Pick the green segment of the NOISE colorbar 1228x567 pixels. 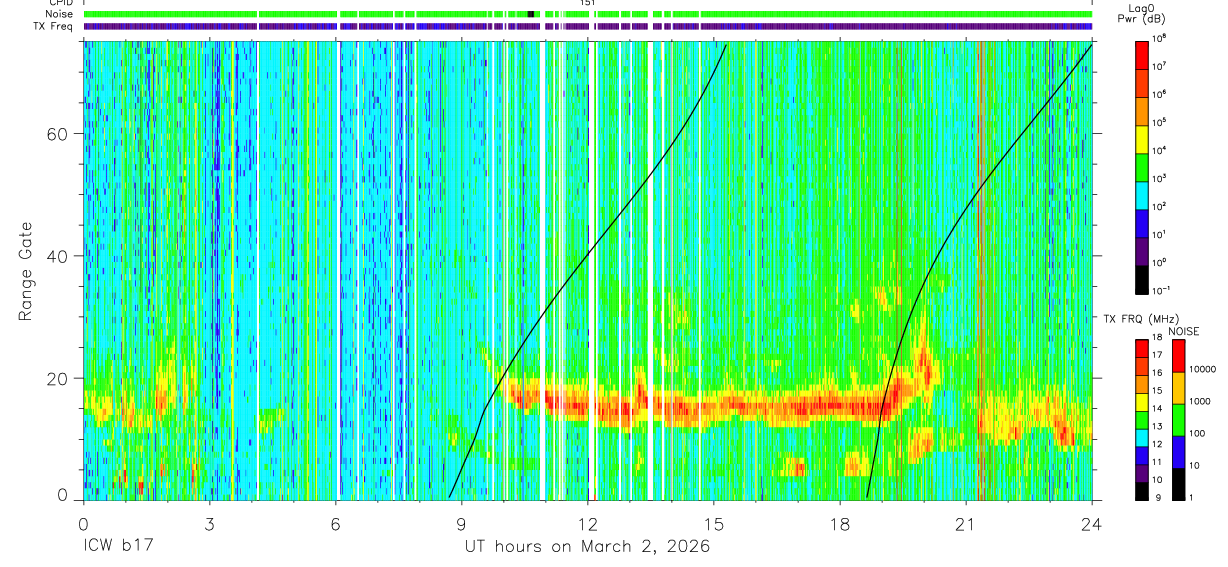point(1177,418)
